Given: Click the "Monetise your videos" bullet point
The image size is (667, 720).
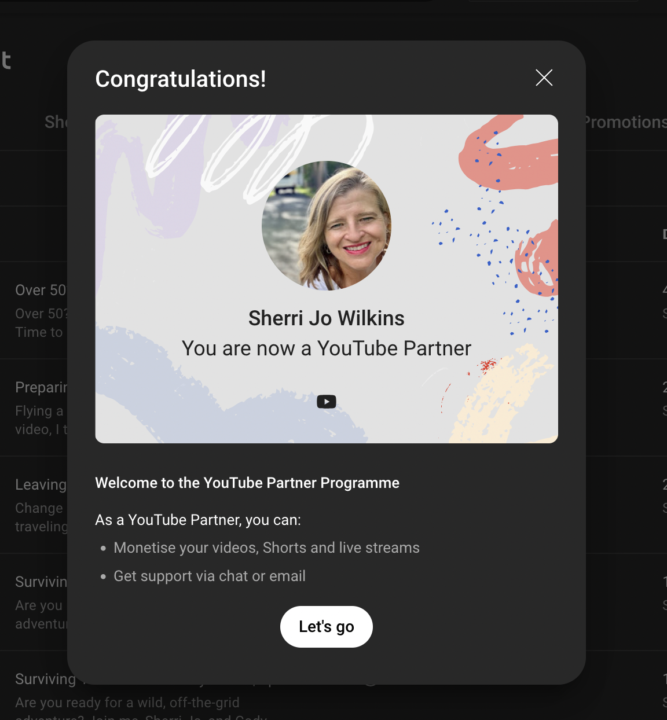Looking at the screenshot, I should point(266,548).
